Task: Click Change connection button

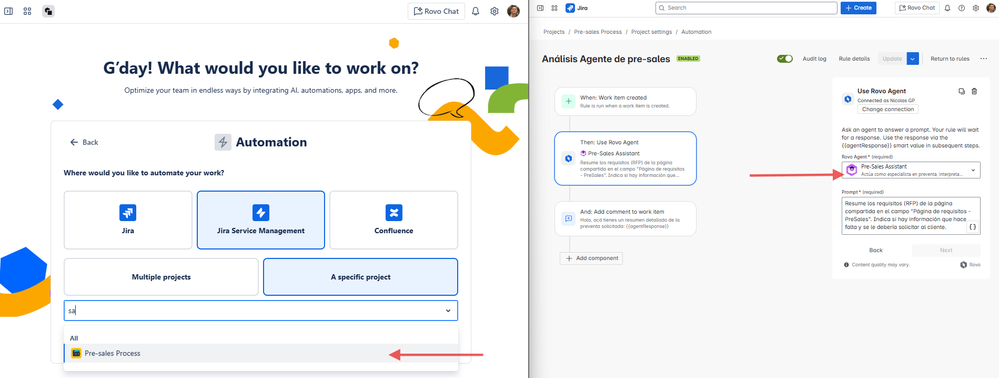Action: [889, 109]
